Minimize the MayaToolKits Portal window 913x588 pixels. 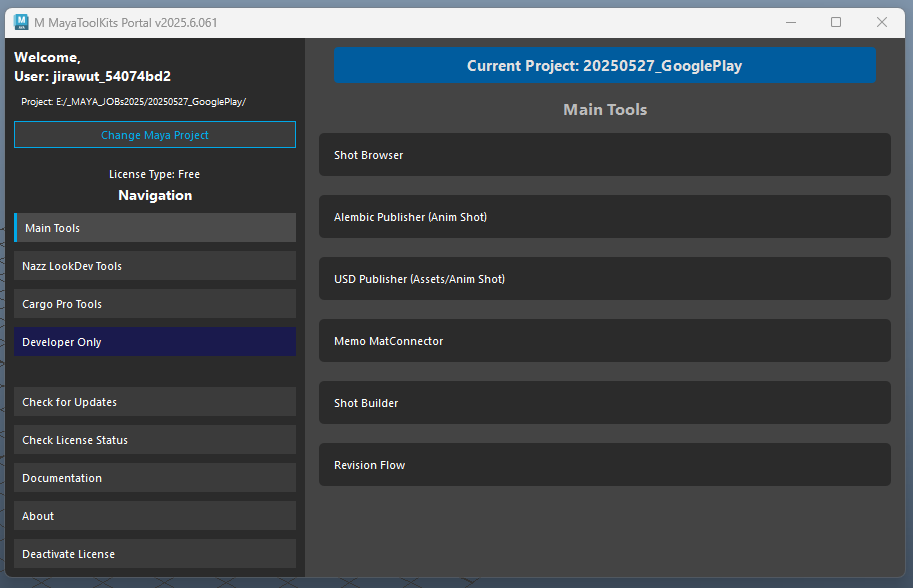coord(790,21)
